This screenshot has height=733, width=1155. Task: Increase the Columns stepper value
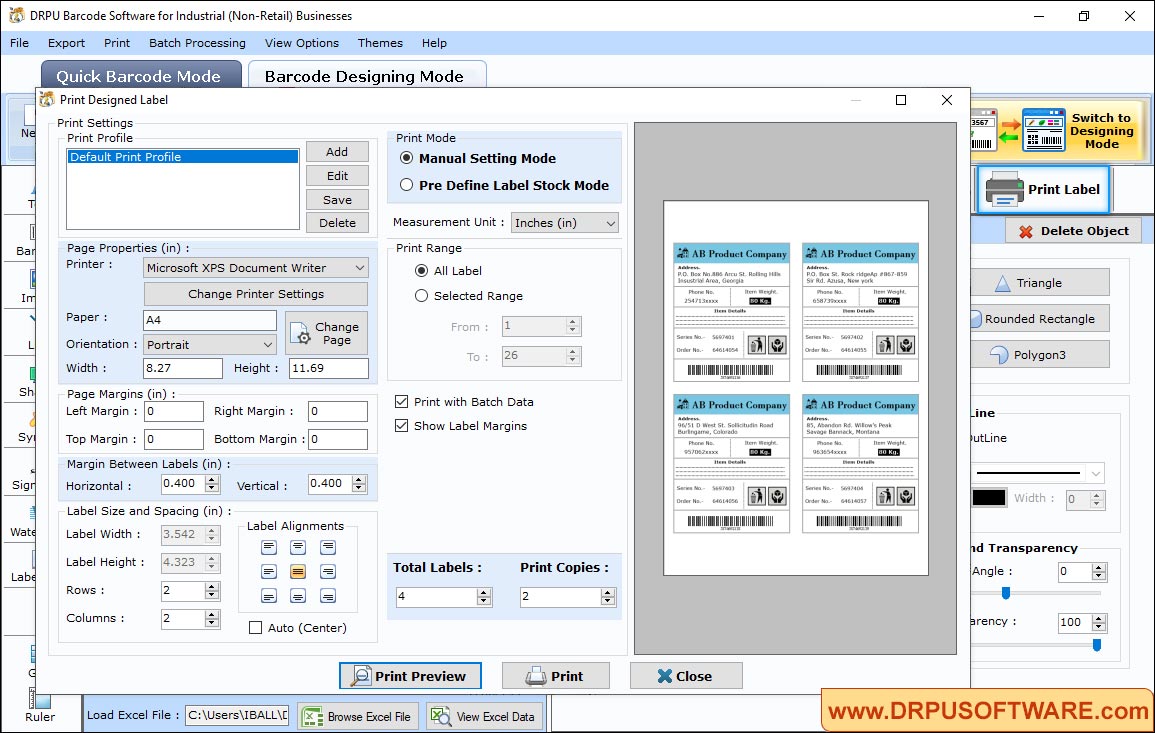[212, 614]
